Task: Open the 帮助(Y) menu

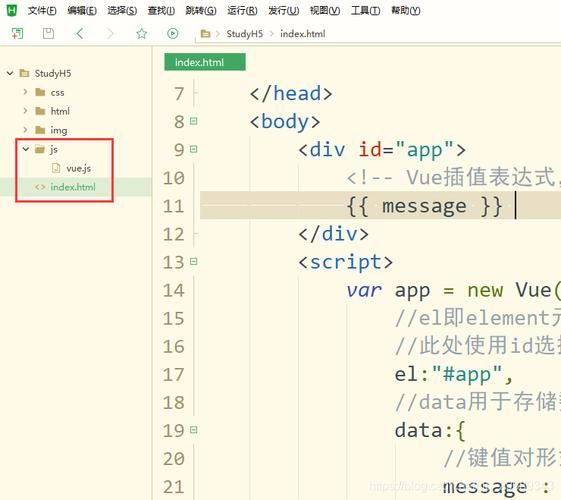Action: point(405,11)
